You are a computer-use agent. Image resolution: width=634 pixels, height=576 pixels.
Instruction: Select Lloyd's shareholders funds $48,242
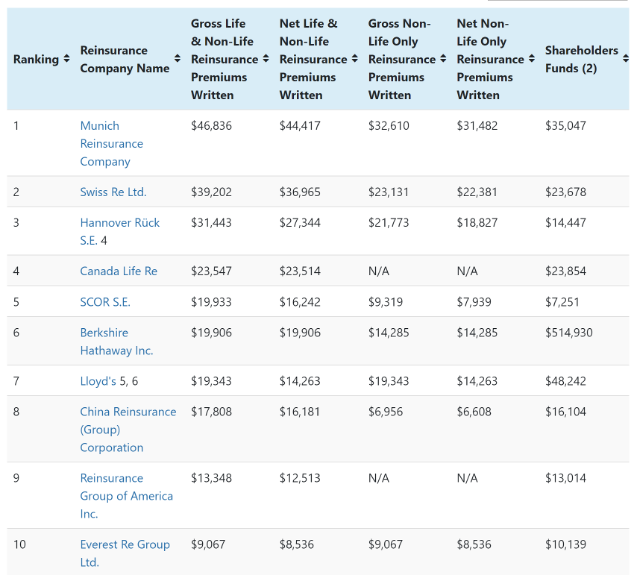(x=565, y=381)
